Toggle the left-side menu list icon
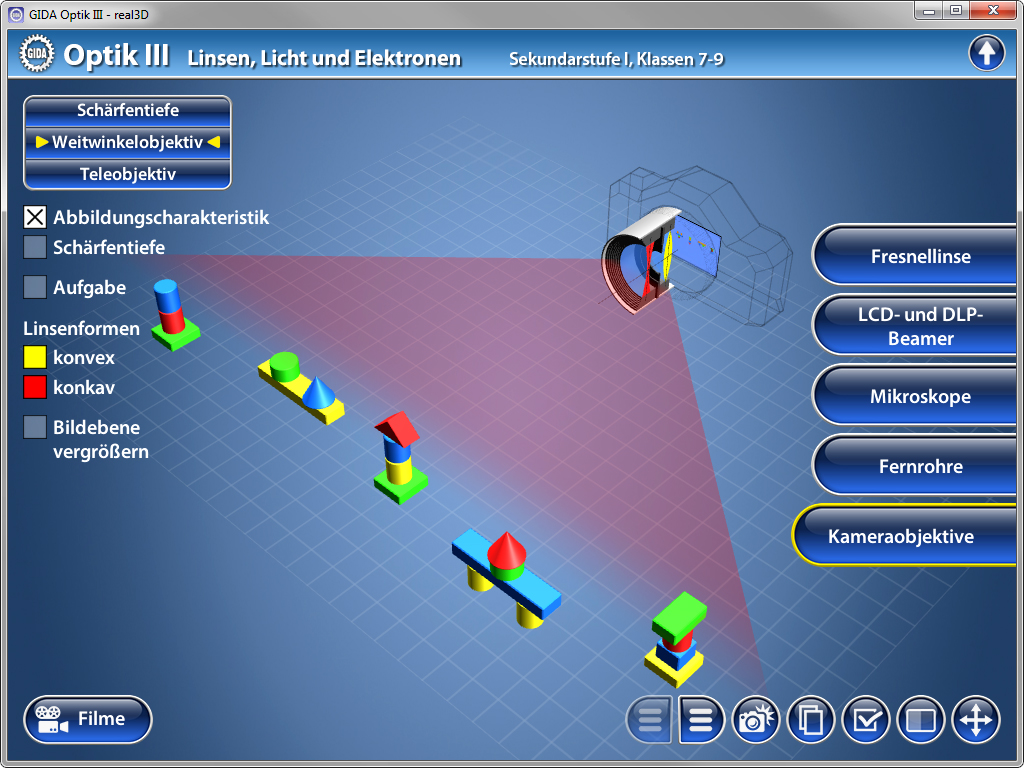The image size is (1024, 768). 650,719
